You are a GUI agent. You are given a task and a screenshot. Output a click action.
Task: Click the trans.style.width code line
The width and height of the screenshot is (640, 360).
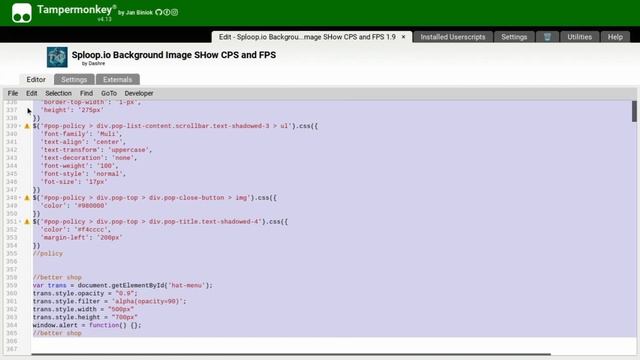[83, 309]
